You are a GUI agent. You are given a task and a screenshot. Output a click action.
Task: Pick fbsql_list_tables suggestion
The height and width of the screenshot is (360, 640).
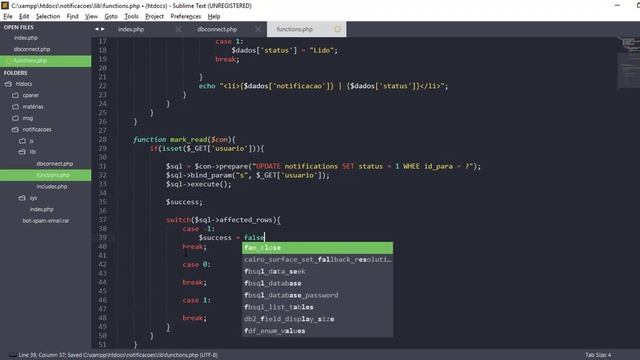[318, 307]
